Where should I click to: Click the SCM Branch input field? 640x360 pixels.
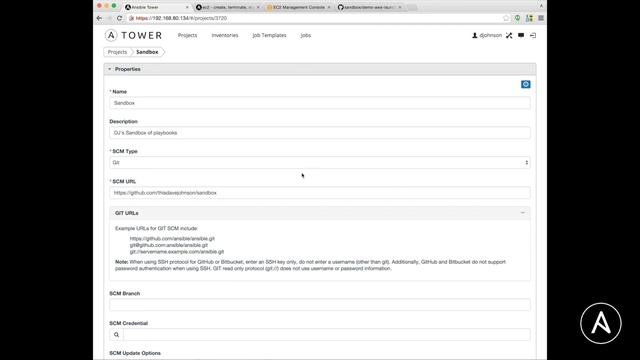[320, 304]
